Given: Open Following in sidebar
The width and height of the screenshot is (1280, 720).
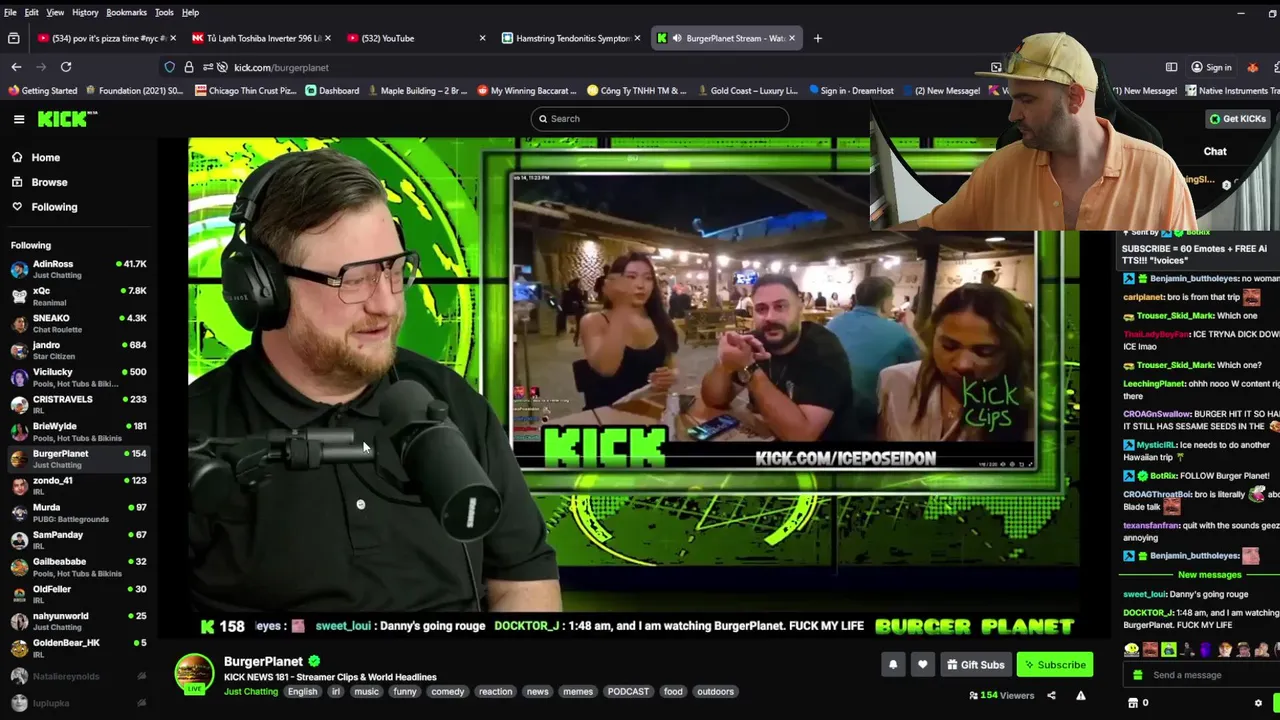Looking at the screenshot, I should [x=54, y=207].
